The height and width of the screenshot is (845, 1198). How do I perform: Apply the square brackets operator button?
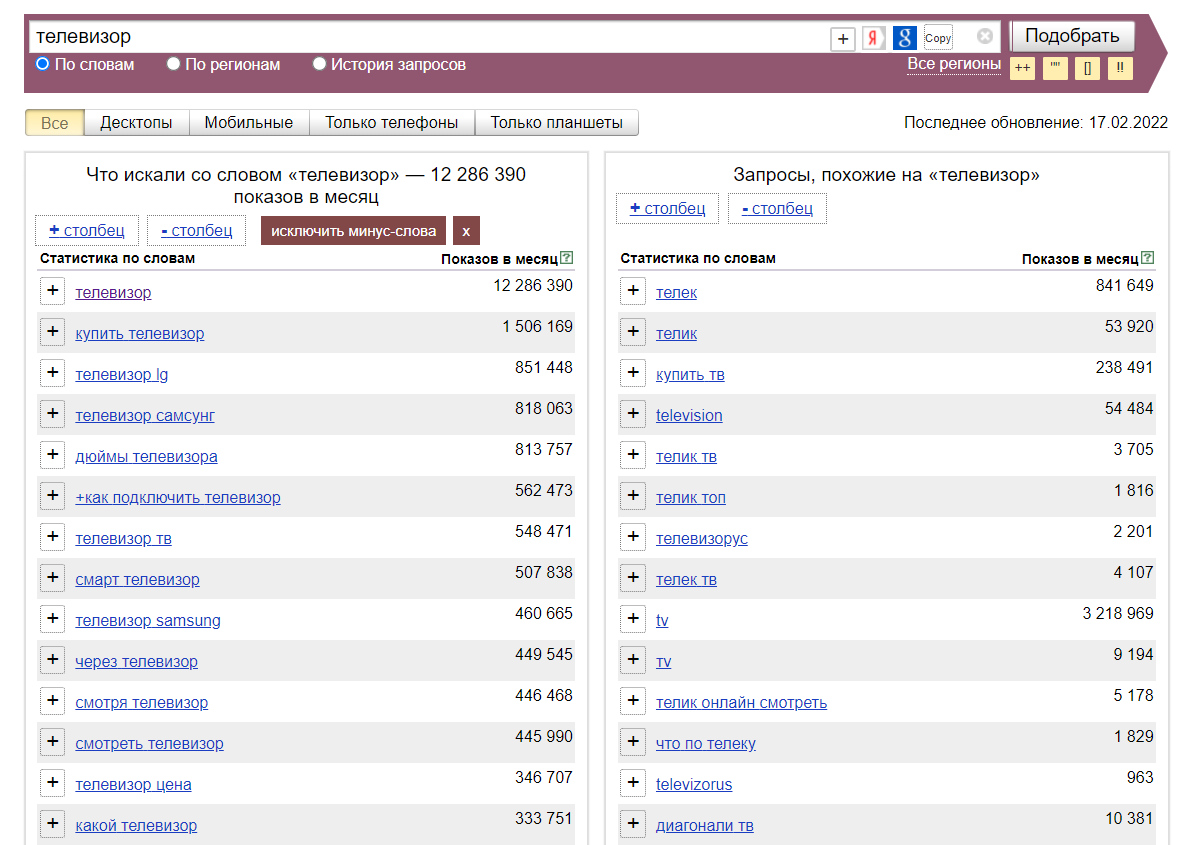click(x=1087, y=68)
